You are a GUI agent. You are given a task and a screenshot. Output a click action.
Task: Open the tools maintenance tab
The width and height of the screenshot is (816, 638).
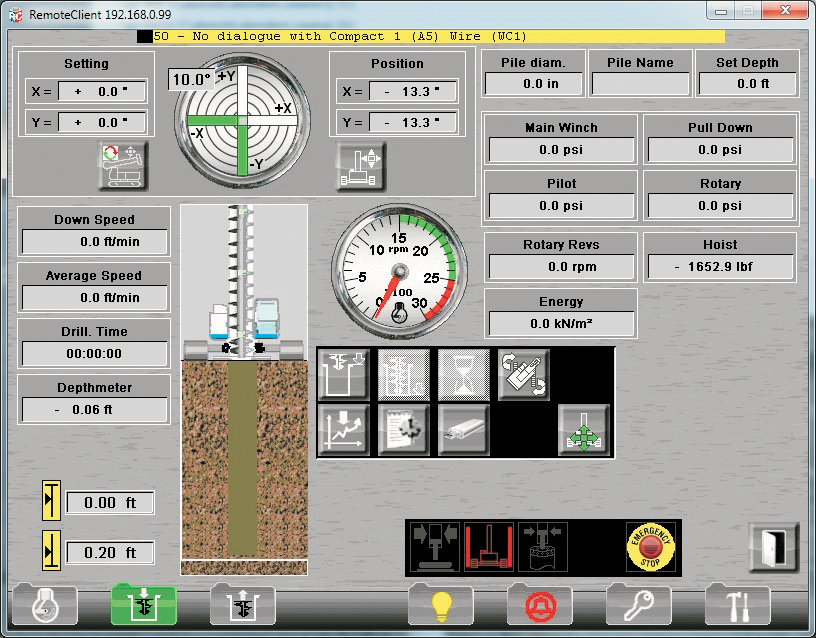(737, 607)
